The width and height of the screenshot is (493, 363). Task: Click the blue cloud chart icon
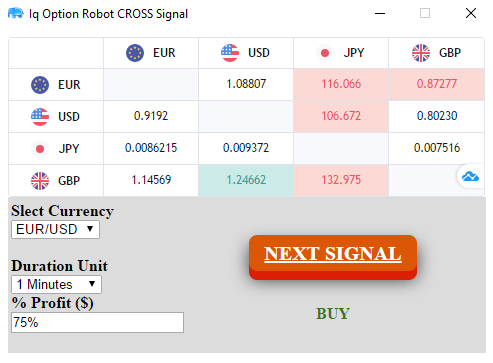470,176
